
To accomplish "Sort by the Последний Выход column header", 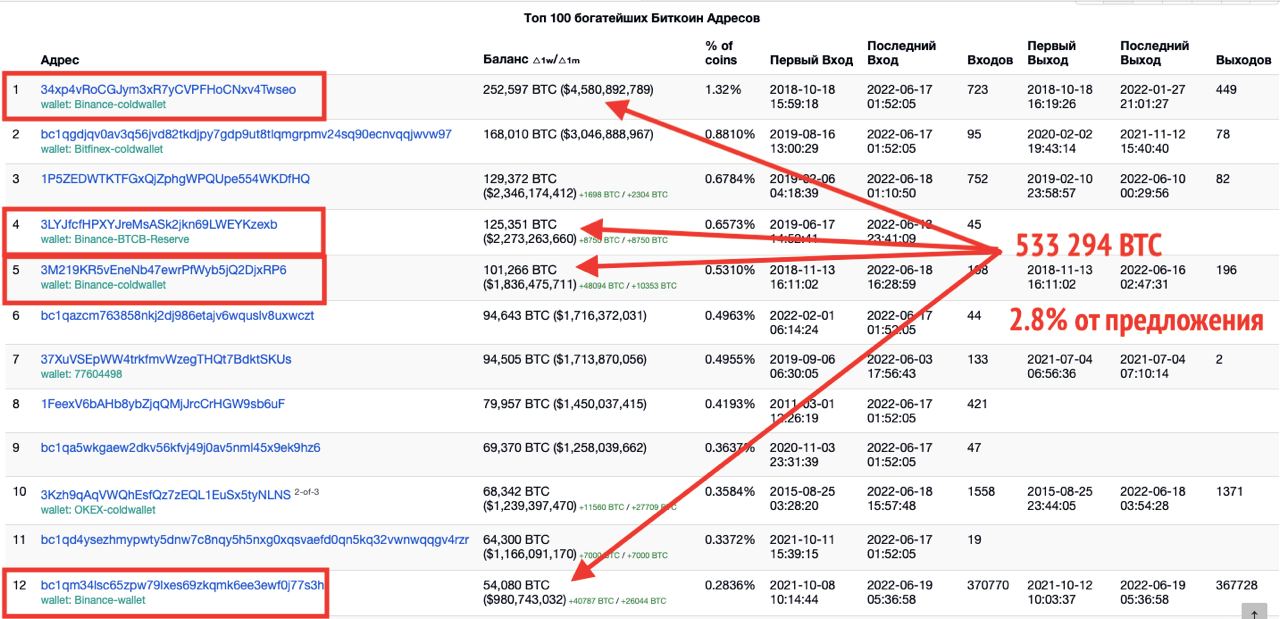I will pos(1154,53).
